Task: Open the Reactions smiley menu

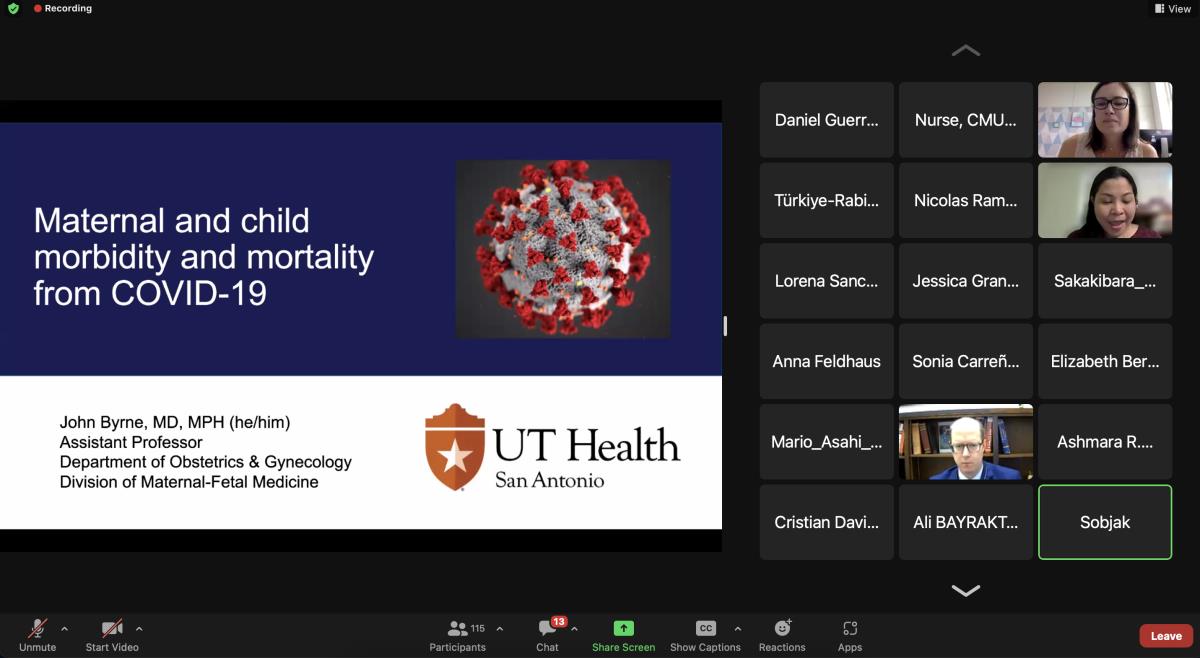Action: click(783, 628)
